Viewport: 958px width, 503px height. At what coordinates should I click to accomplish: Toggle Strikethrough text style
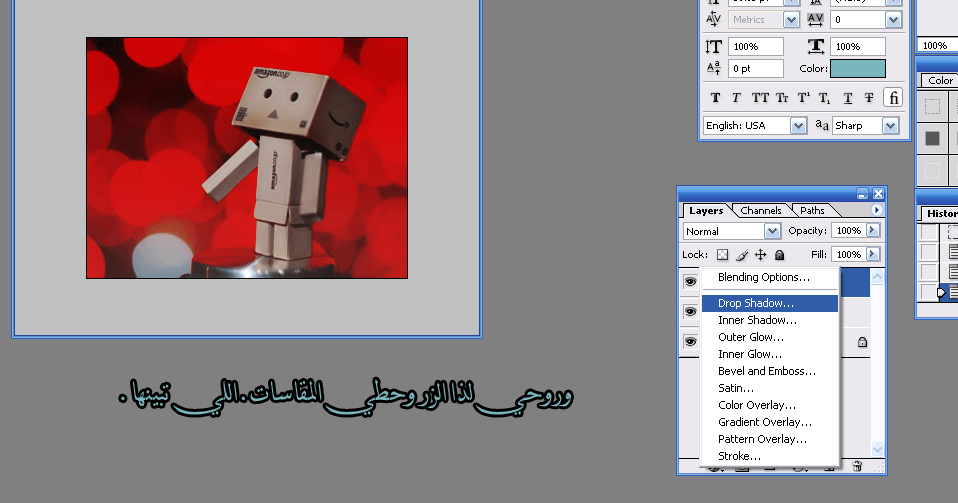click(x=868, y=98)
